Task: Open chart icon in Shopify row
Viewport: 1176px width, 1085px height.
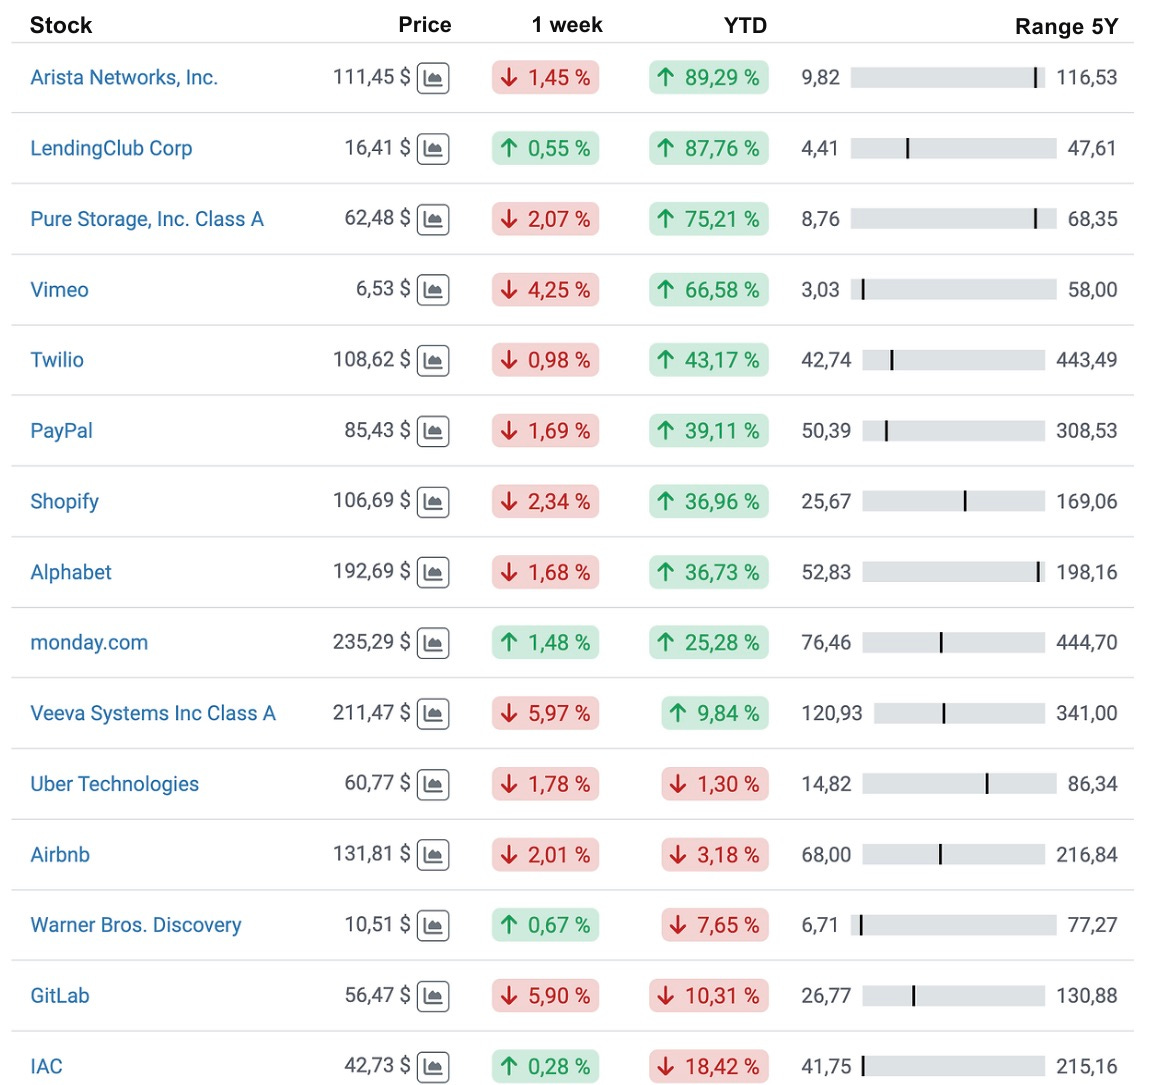Action: [x=433, y=502]
